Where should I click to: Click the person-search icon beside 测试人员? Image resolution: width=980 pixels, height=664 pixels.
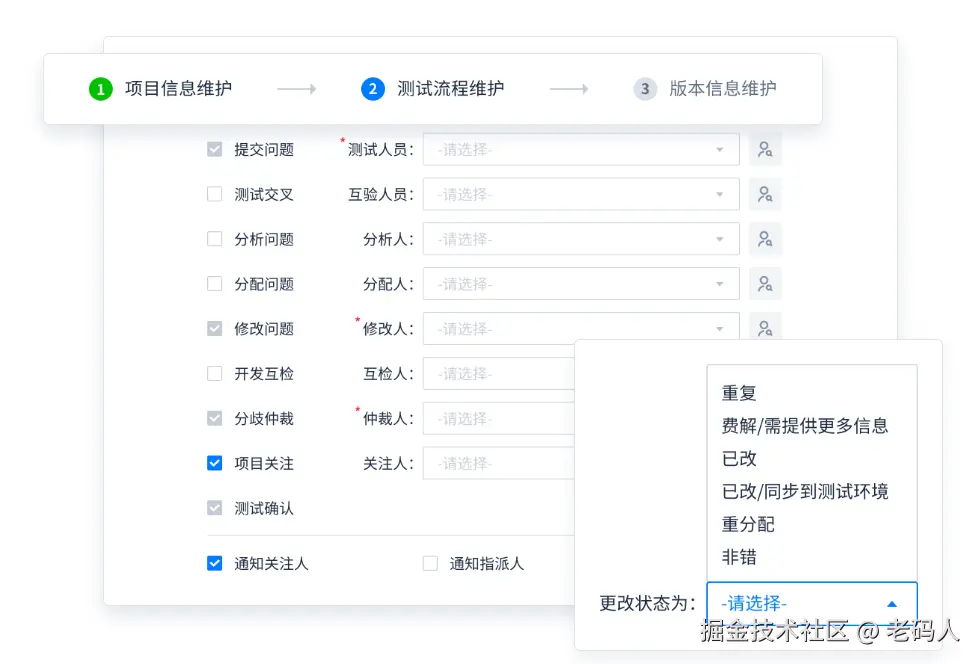tap(765, 149)
